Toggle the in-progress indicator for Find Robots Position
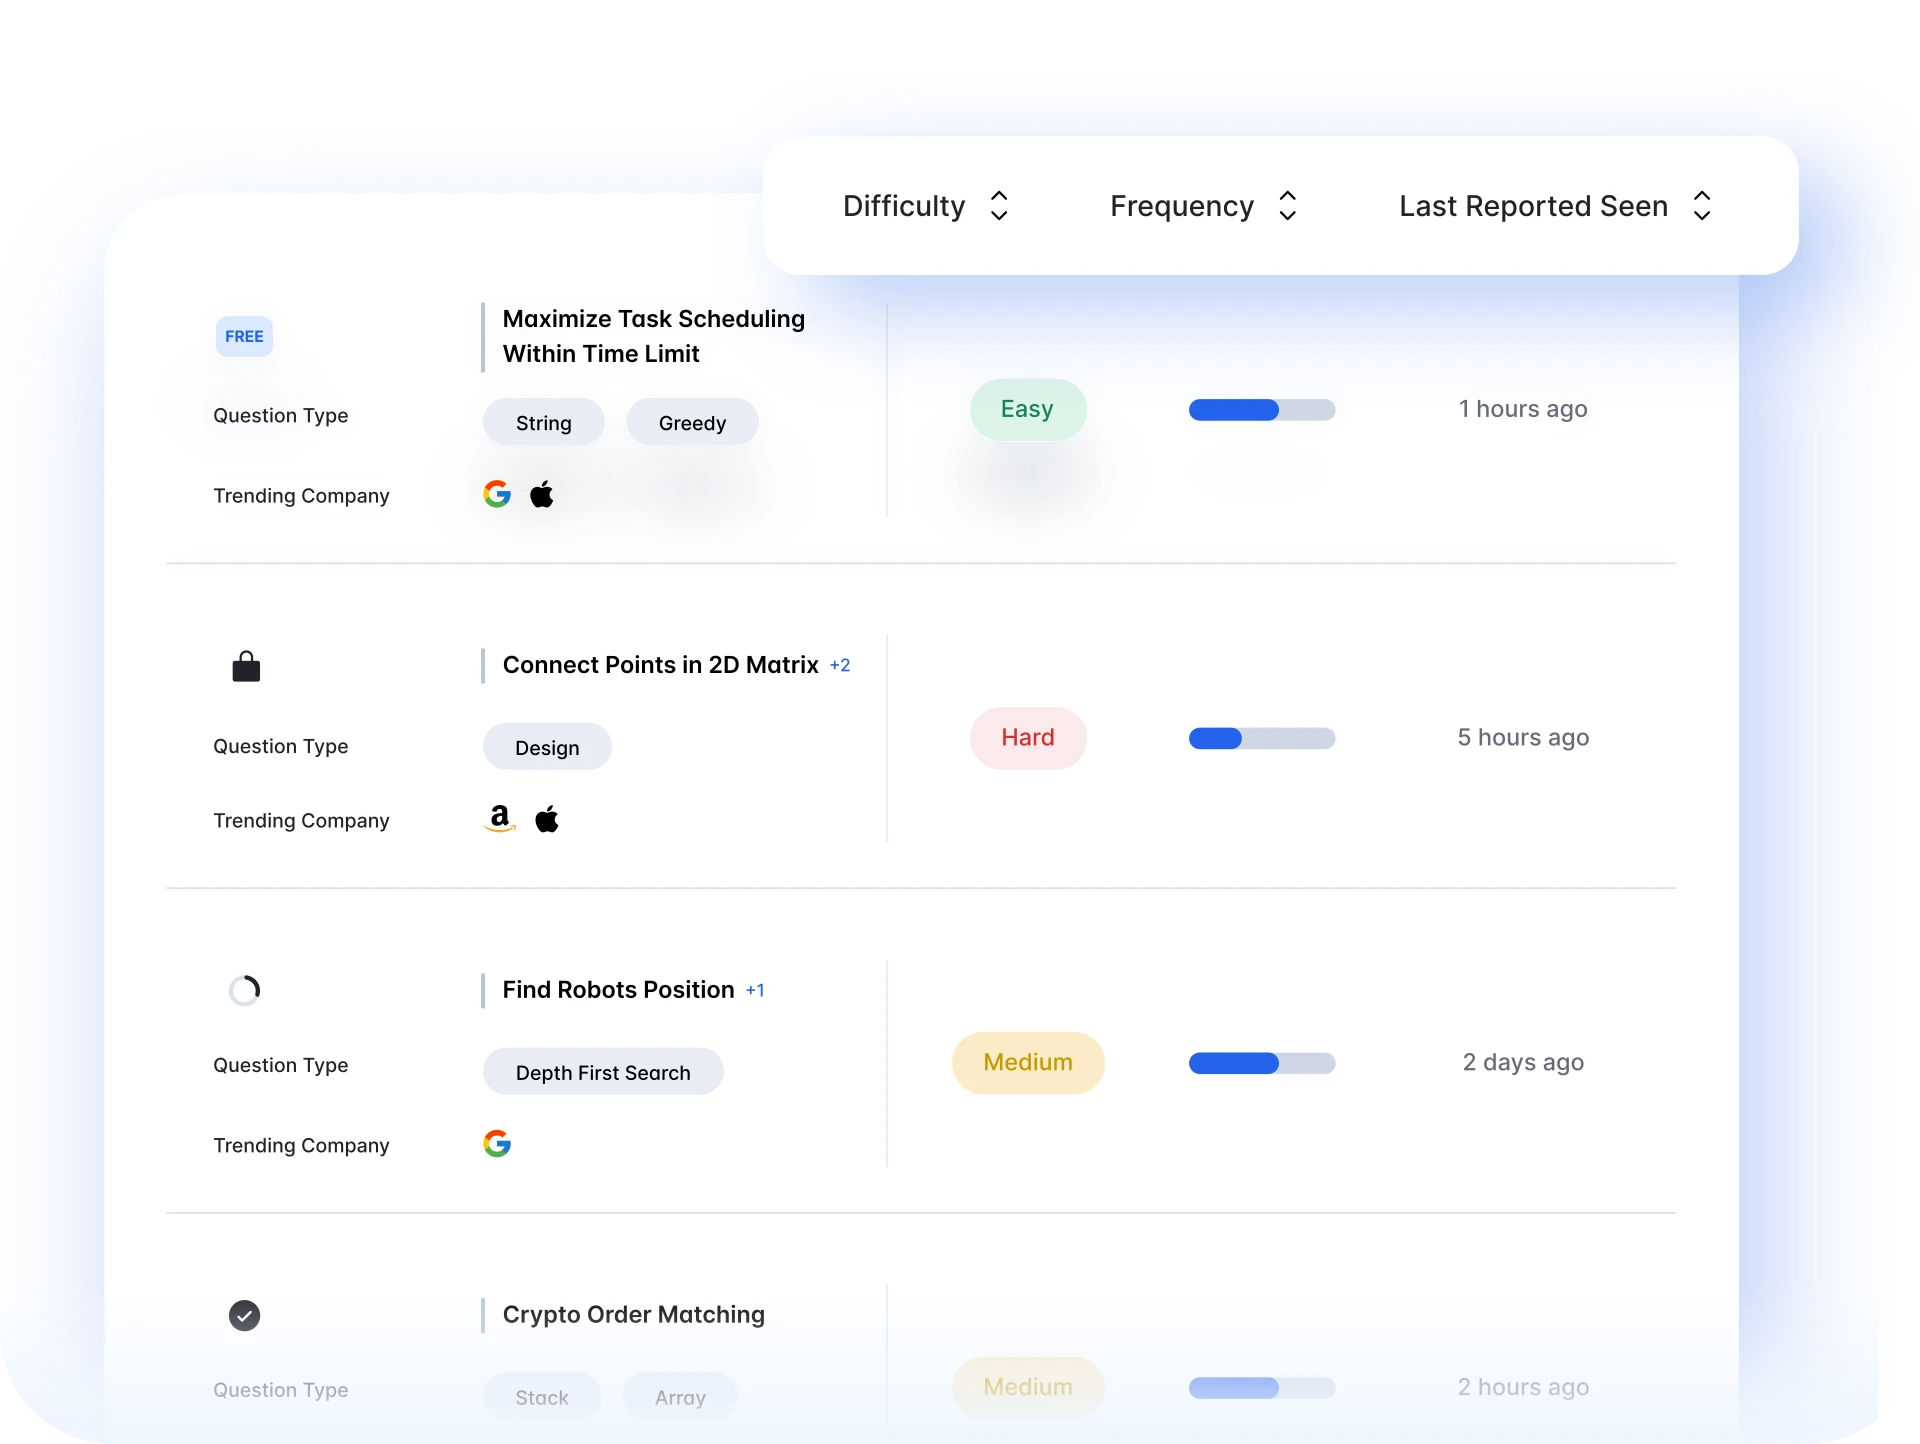Image resolution: width=1920 pixels, height=1444 pixels. point(245,990)
